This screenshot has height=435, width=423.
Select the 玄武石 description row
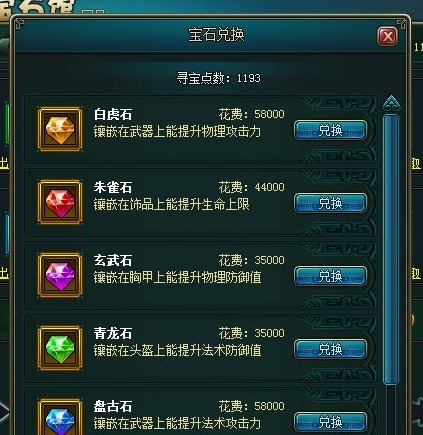pyautogui.click(x=177, y=277)
